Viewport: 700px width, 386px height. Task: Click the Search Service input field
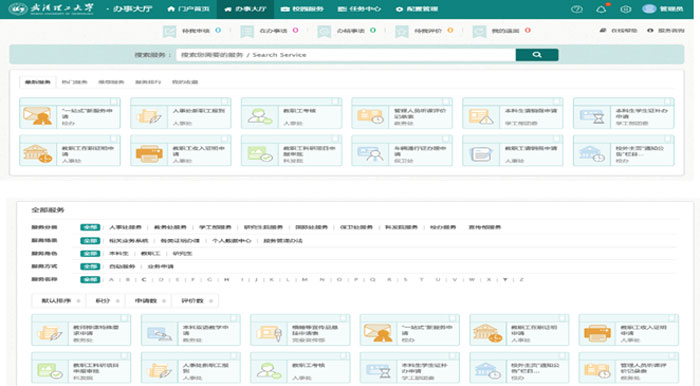[x=346, y=55]
